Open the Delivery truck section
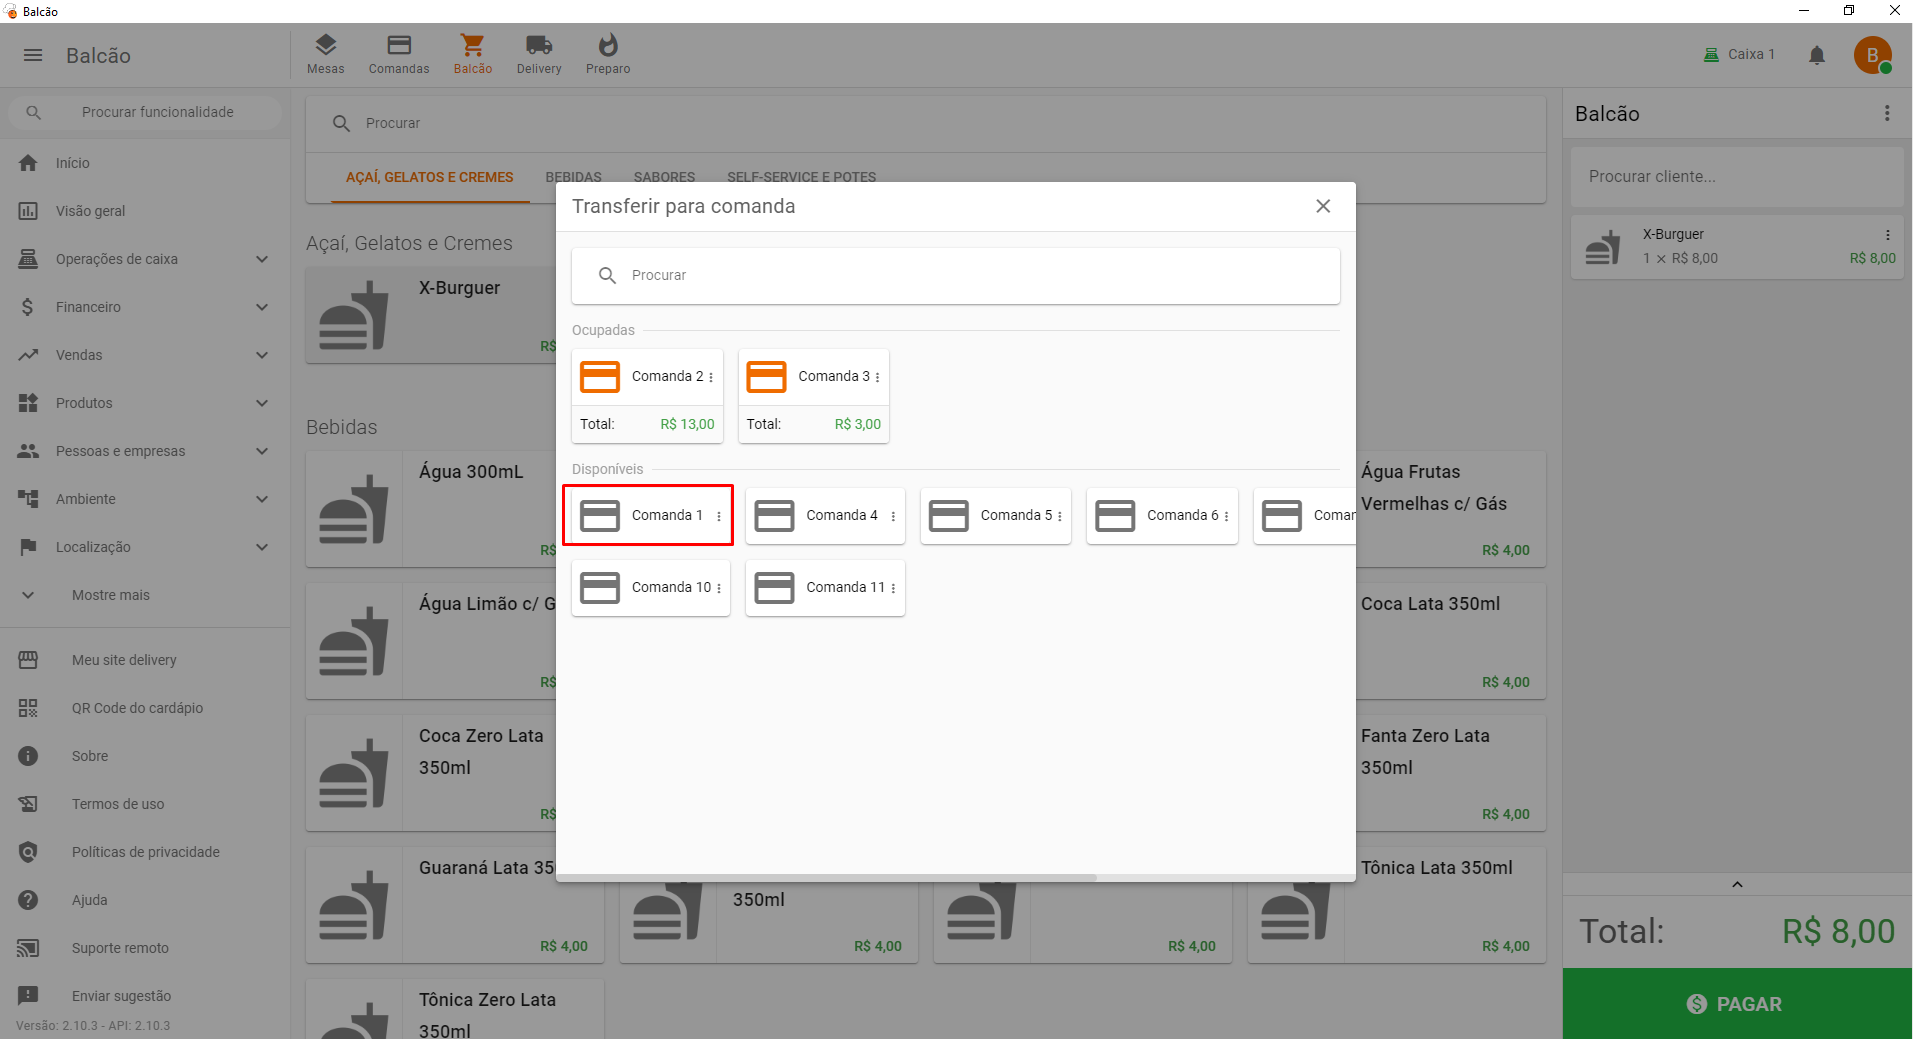 (539, 55)
